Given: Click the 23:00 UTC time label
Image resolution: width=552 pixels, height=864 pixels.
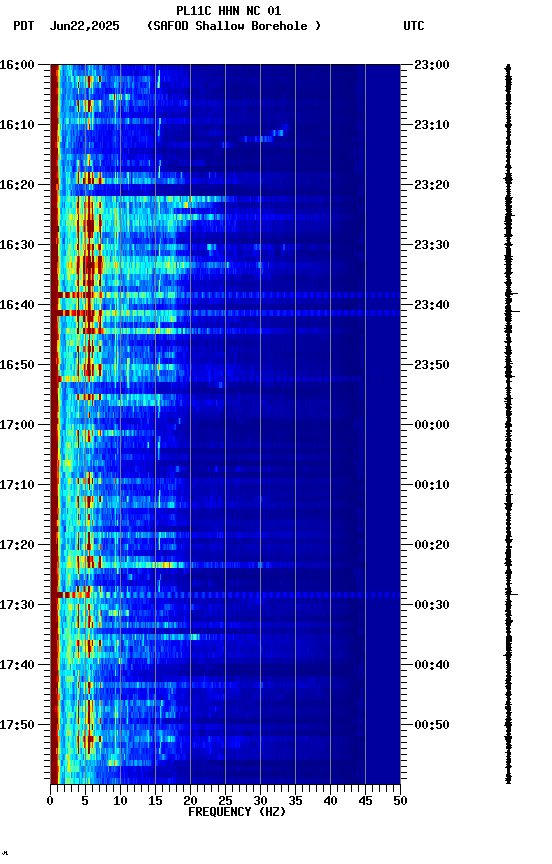Looking at the screenshot, I should (432, 65).
